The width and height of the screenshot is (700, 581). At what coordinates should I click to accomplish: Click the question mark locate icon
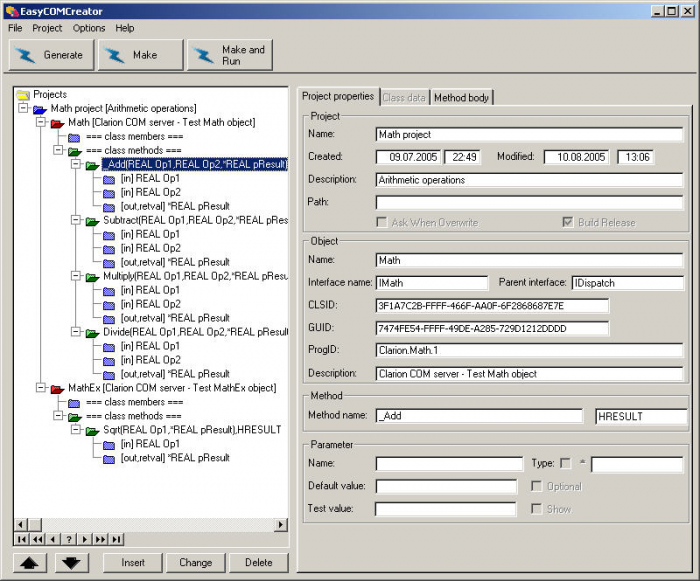click(x=69, y=539)
